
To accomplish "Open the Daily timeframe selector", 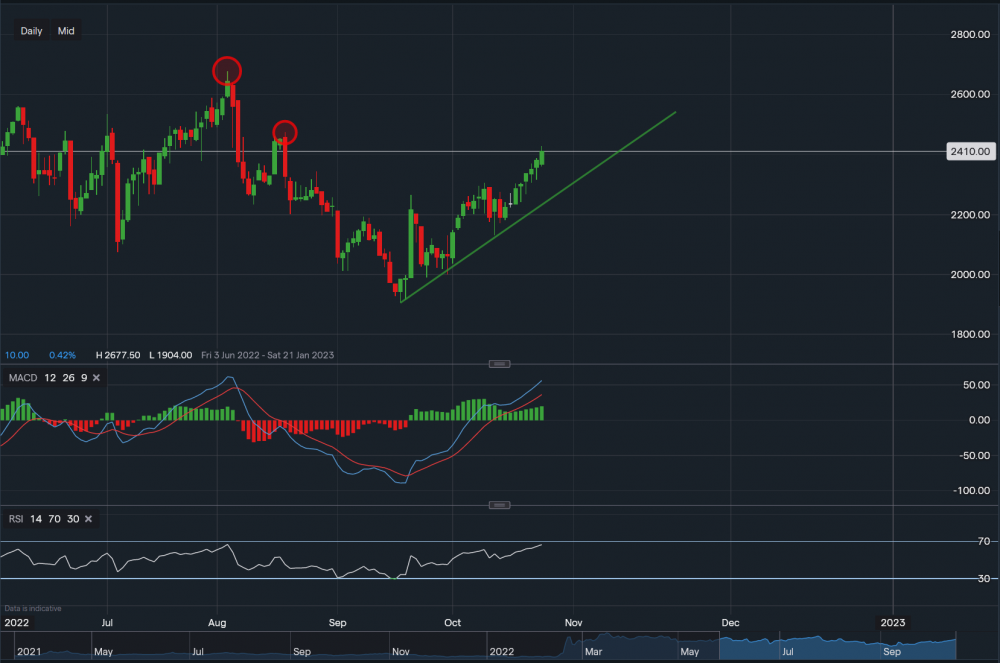I will (31, 31).
